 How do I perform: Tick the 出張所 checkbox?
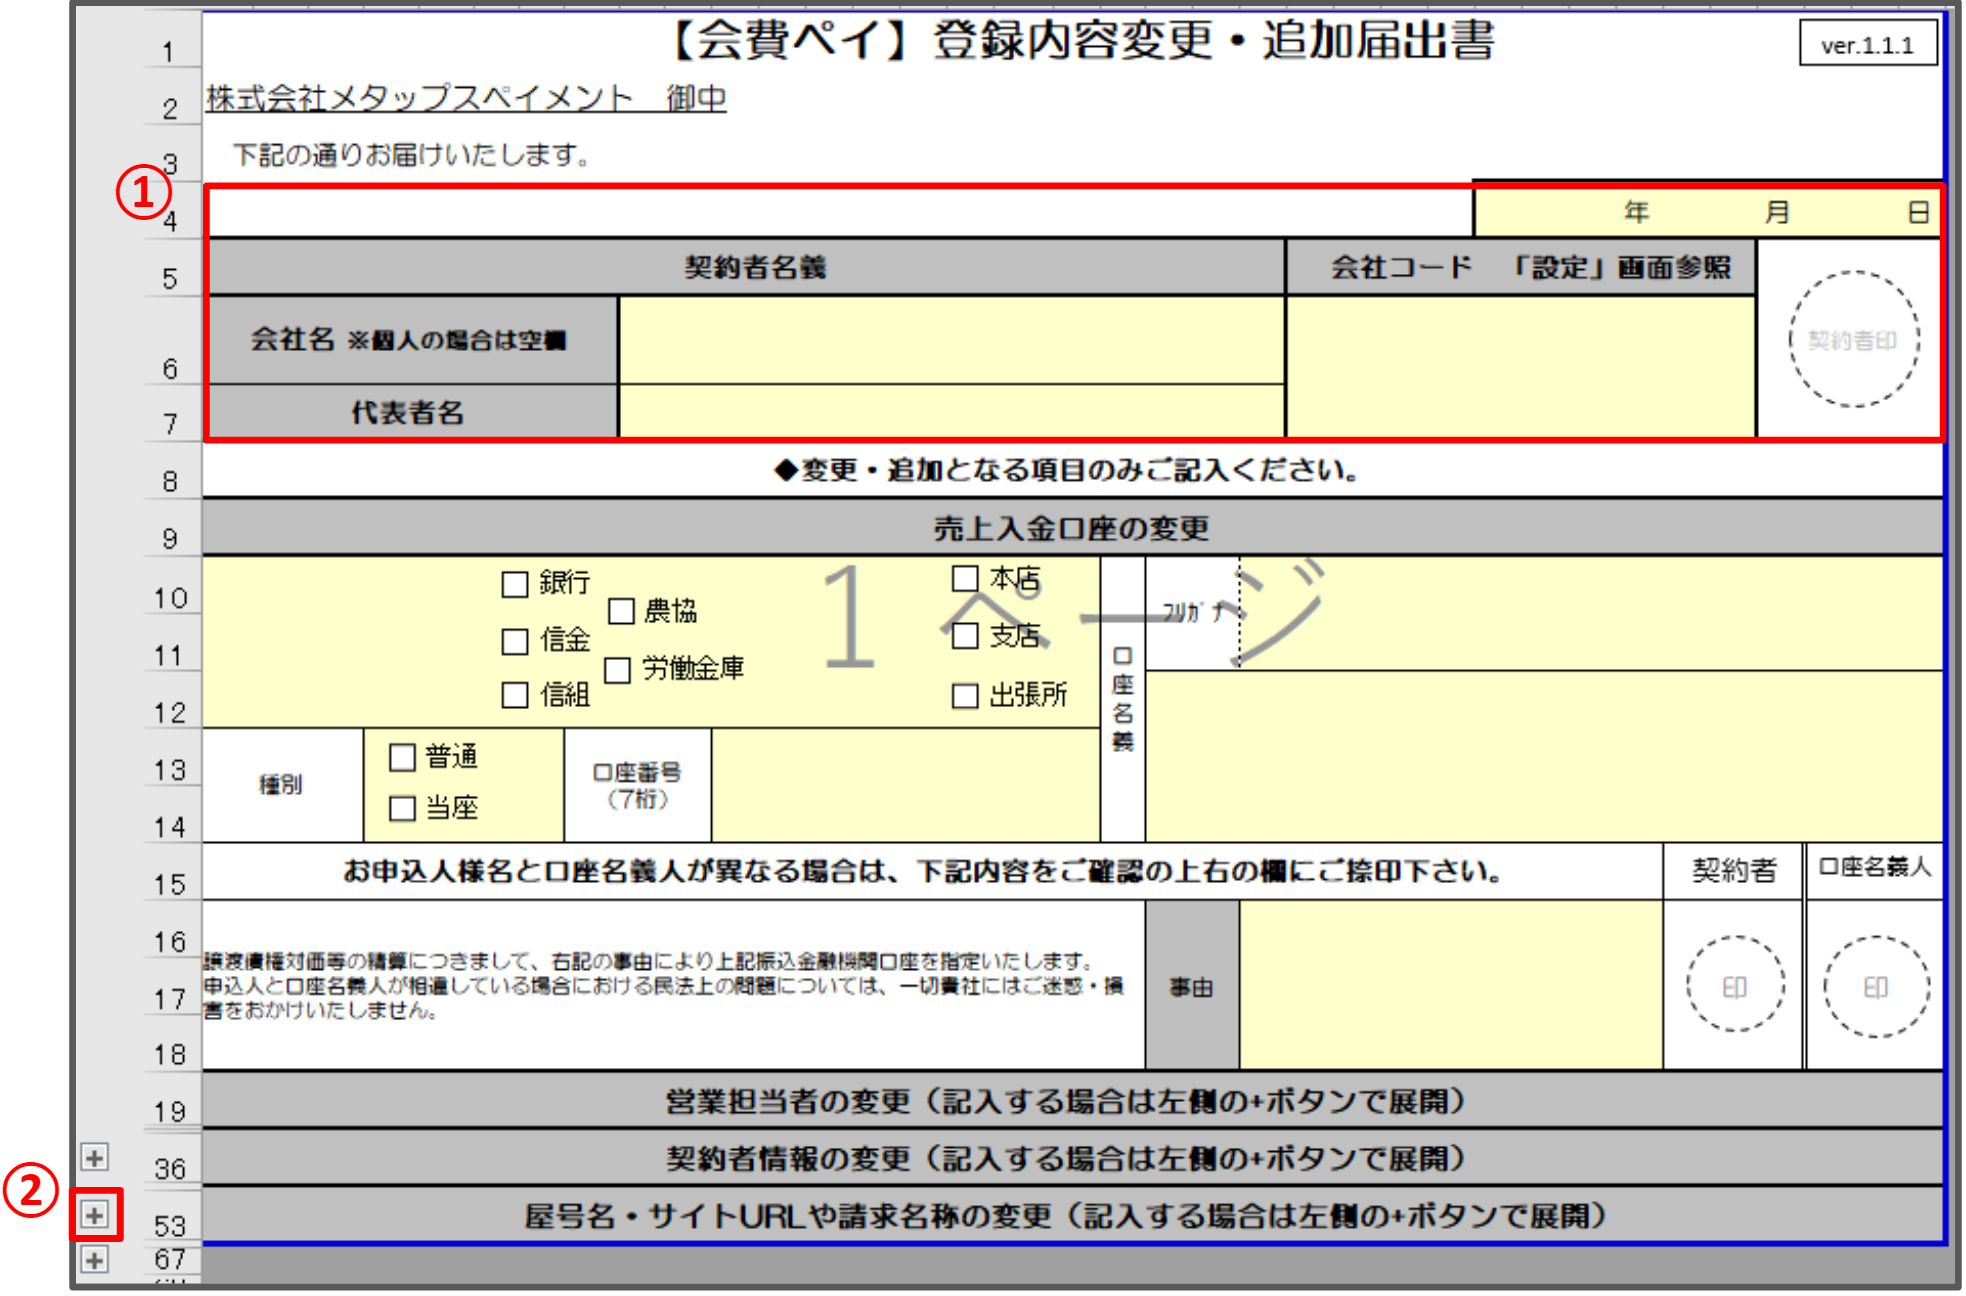965,695
